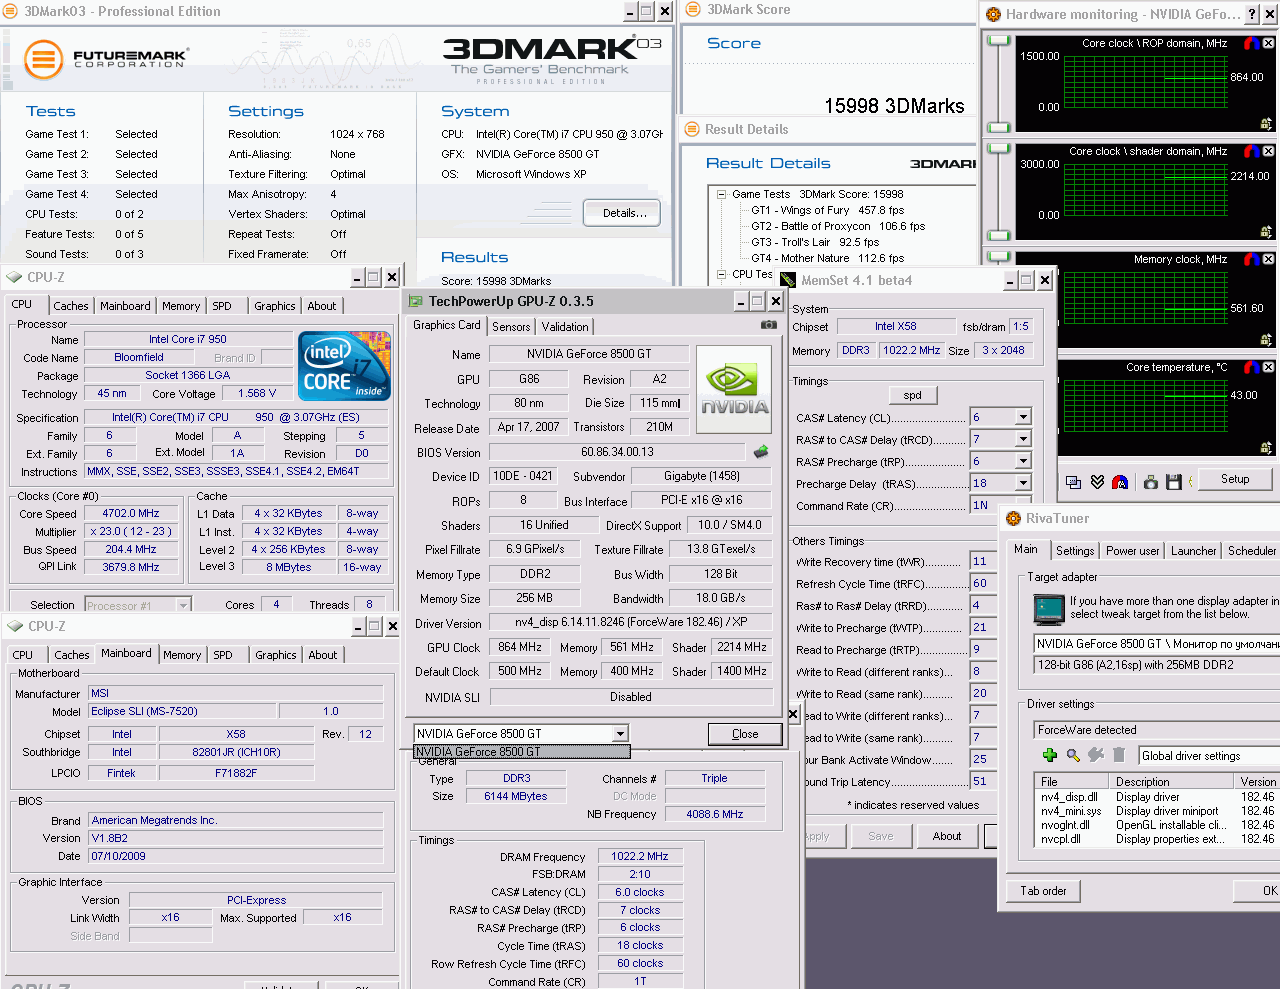Click Hardware monitoring help question mark button
Viewport: 1280px width, 989px height.
(x=1252, y=14)
